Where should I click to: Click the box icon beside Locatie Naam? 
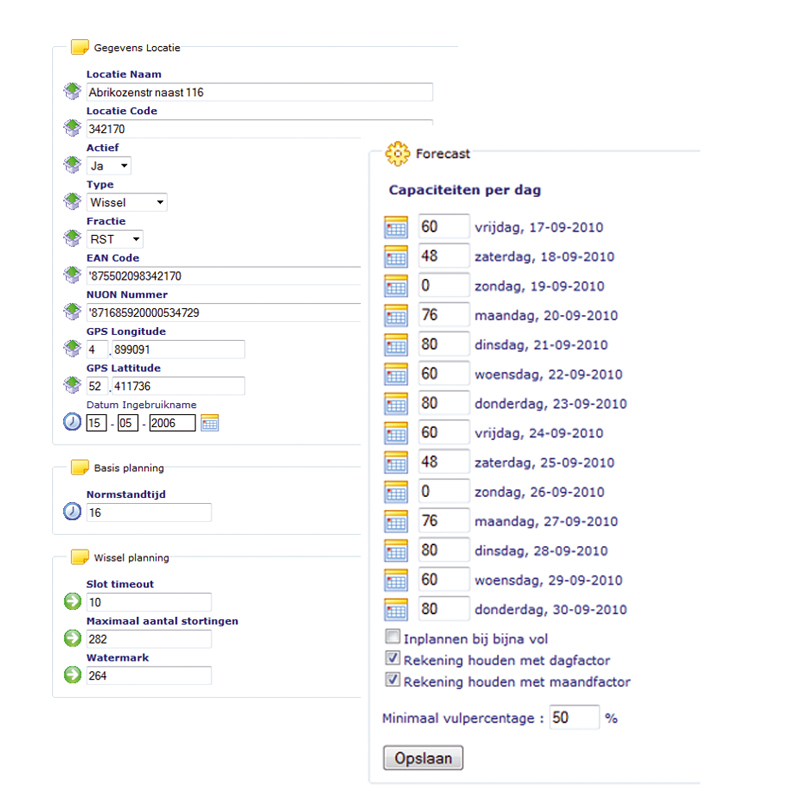click(x=72, y=92)
